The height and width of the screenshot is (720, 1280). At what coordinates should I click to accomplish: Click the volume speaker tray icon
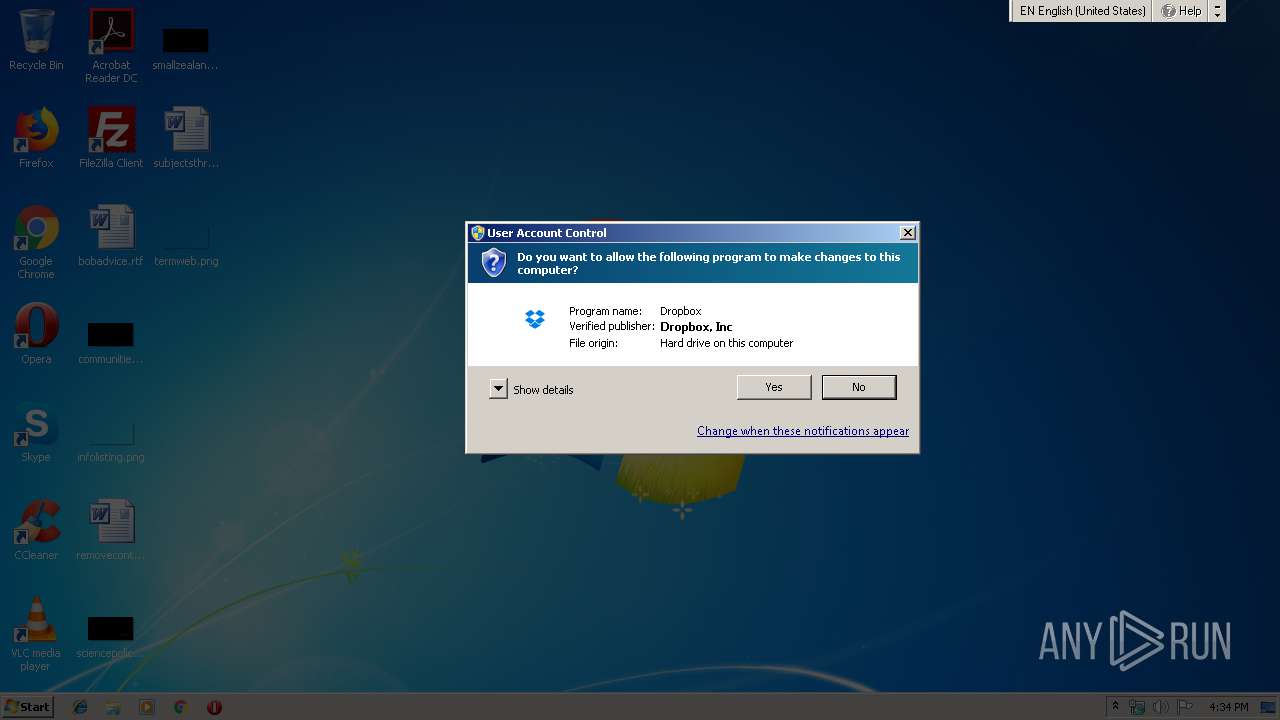click(x=1161, y=707)
